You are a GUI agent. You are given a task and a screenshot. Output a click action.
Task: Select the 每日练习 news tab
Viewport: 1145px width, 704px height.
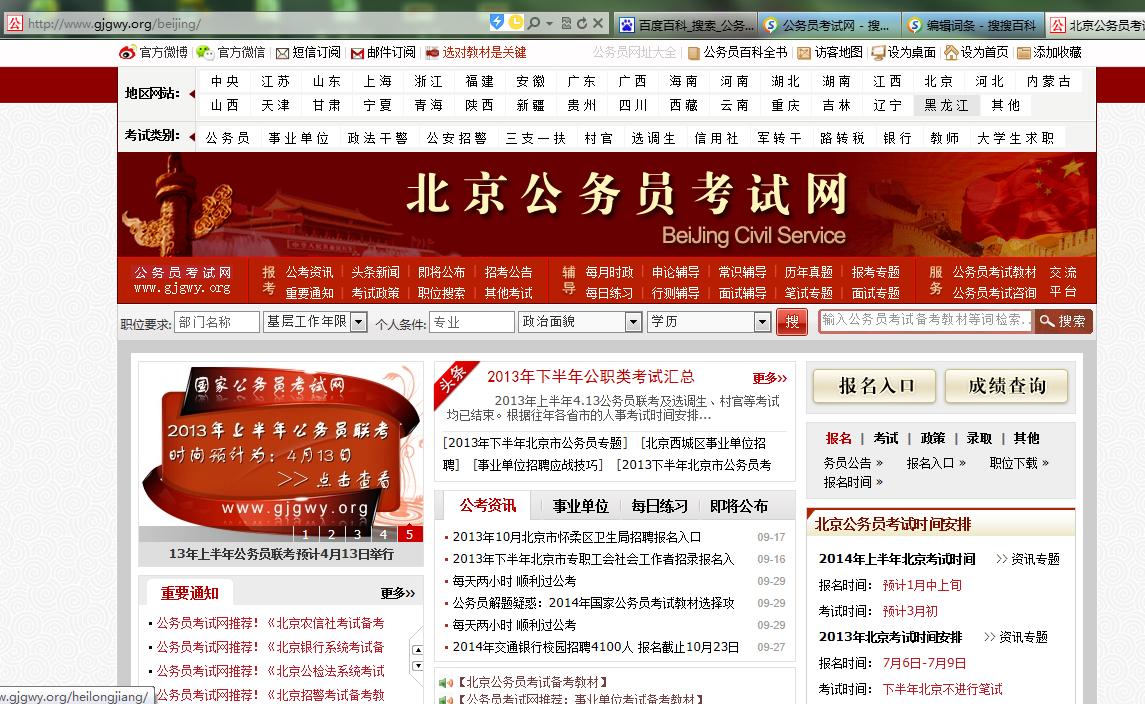click(659, 506)
